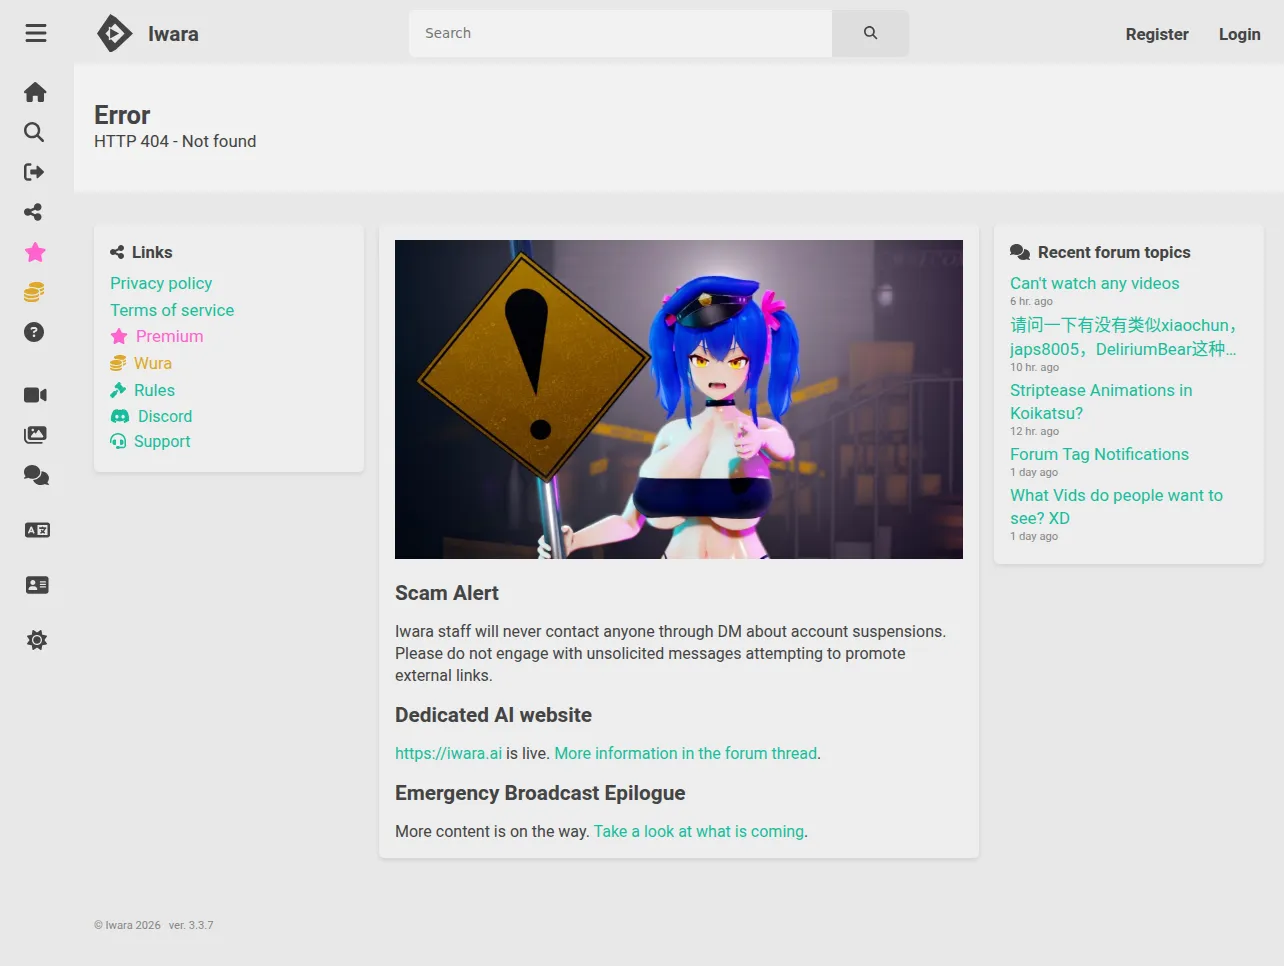1284x966 pixels.
Task: Open the 'Forum Tag Notifications' topic
Action: 1099,454
